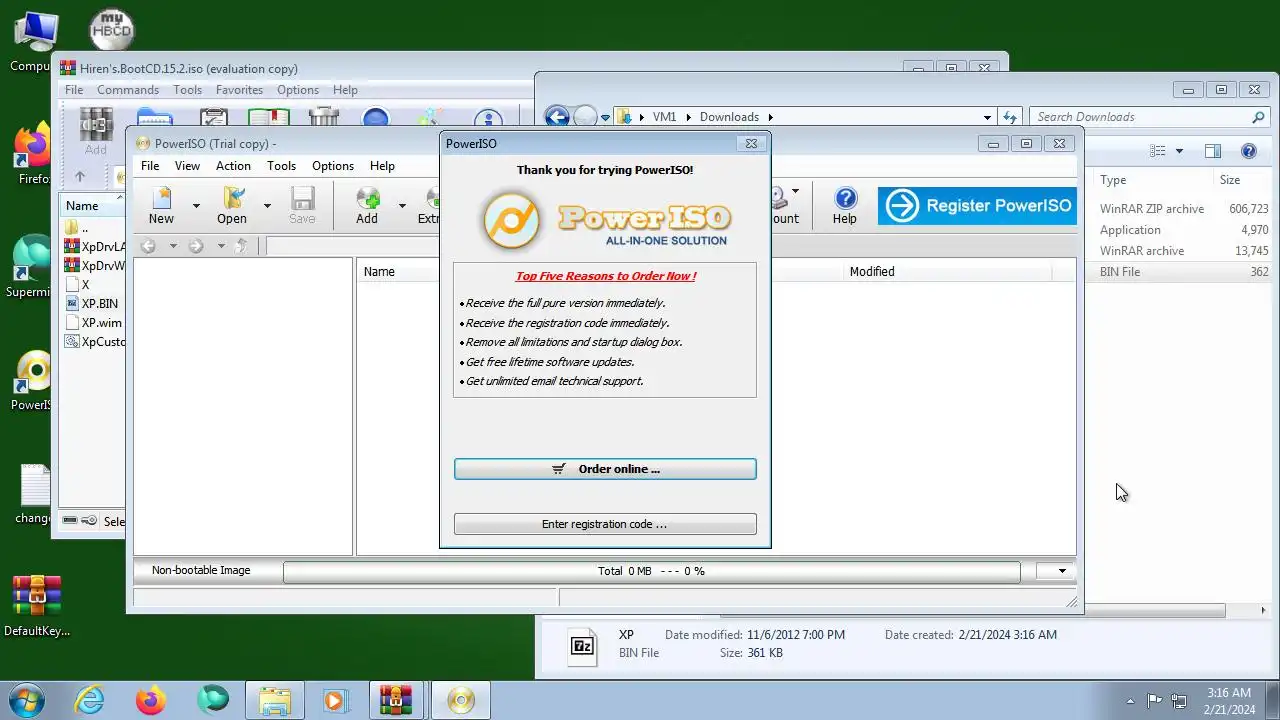
Task: Open the PowerISO Action menu
Action: [233, 166]
